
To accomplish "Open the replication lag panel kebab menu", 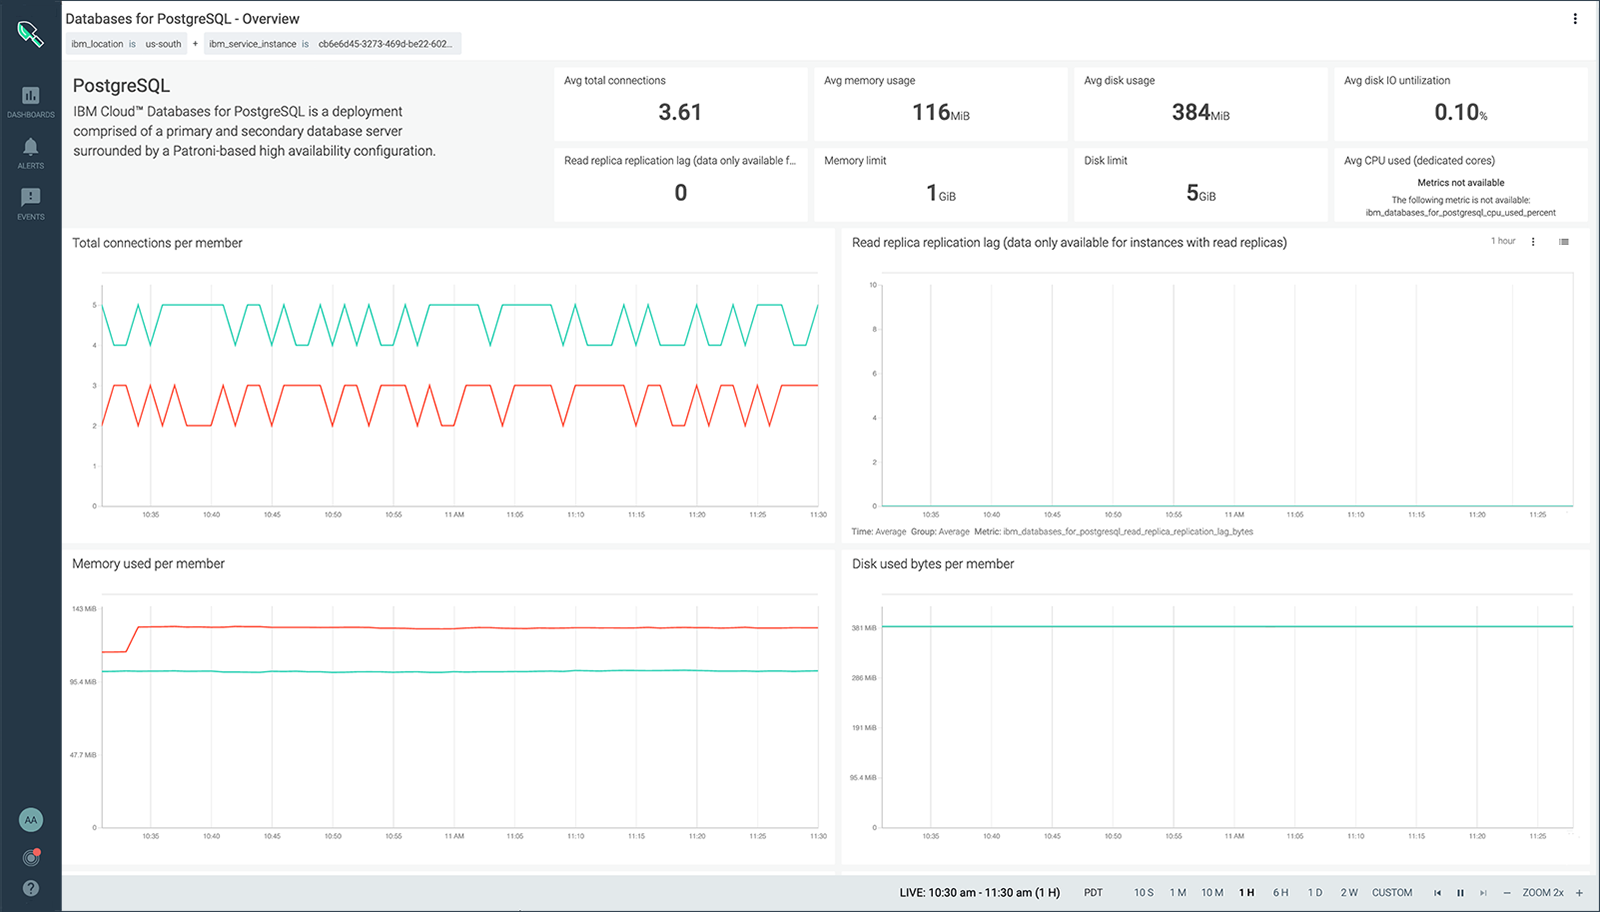I will point(1533,242).
